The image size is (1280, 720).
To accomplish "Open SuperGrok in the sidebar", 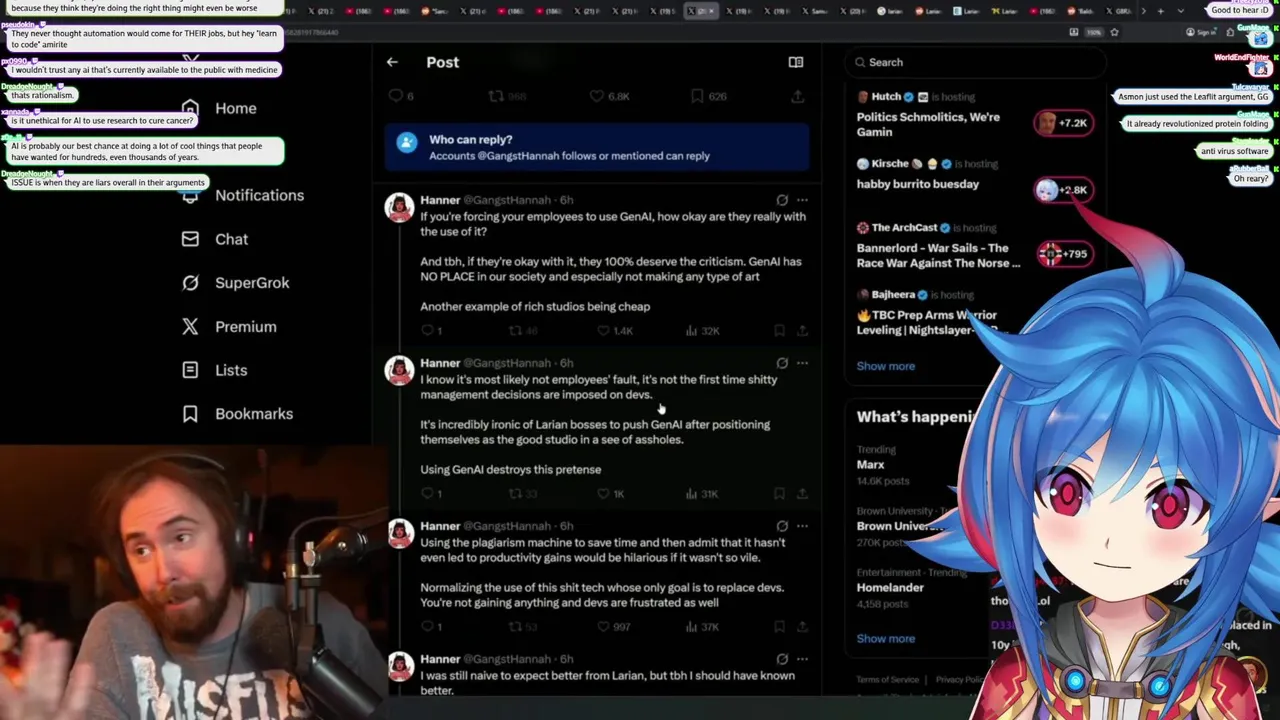I will 235,283.
